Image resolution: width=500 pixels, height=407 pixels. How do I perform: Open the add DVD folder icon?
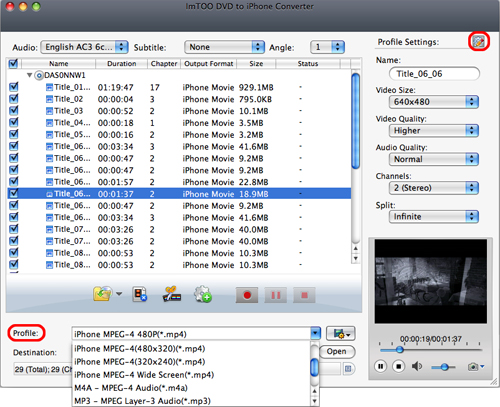pos(103,294)
